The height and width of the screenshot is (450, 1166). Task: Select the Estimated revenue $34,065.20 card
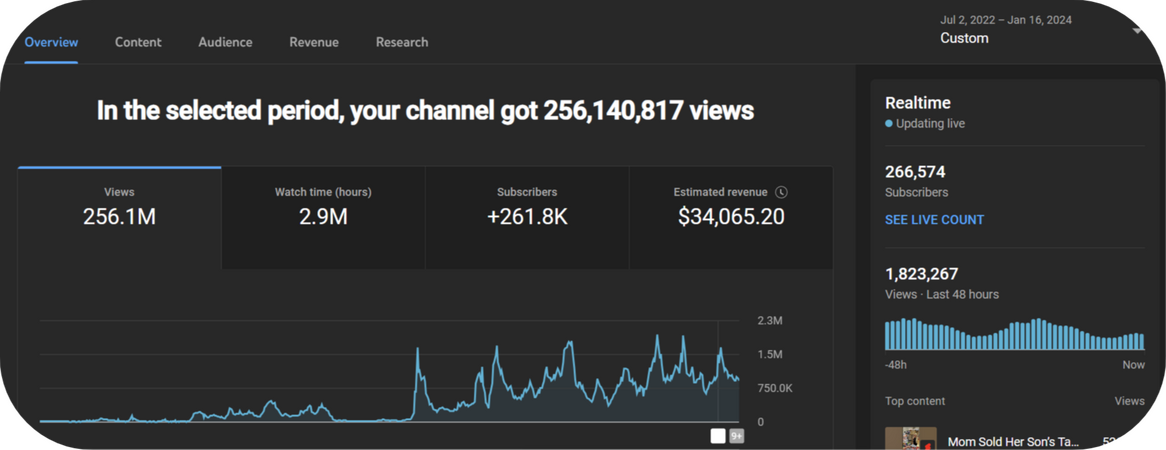coord(731,217)
